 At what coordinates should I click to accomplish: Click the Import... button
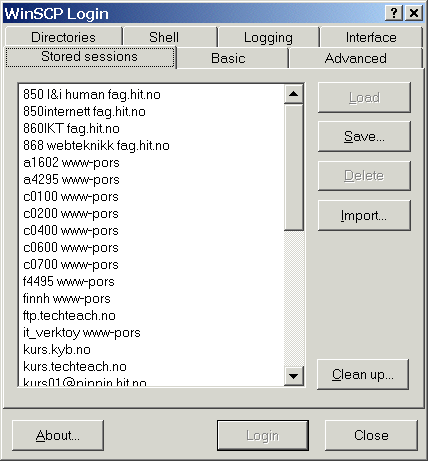pyautogui.click(x=364, y=215)
